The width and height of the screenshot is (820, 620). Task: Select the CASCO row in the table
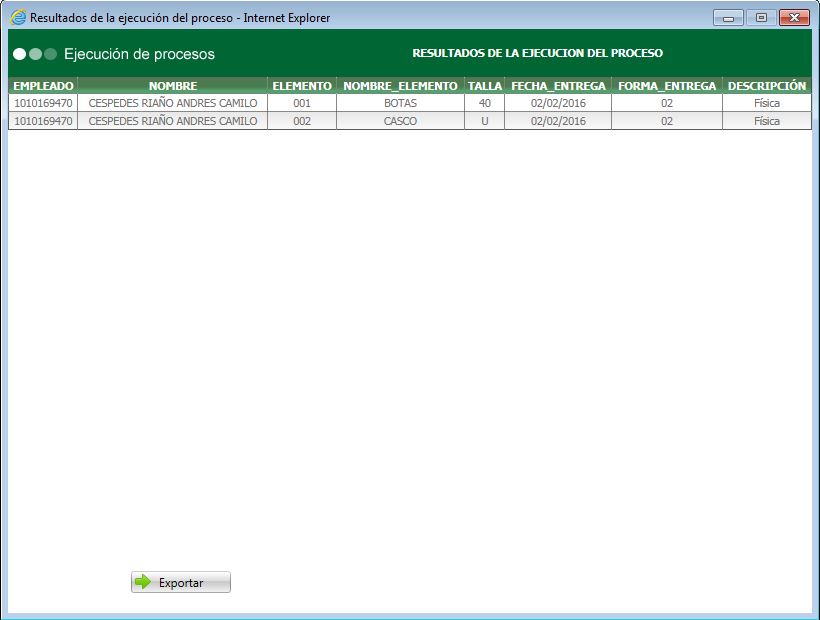[401, 120]
